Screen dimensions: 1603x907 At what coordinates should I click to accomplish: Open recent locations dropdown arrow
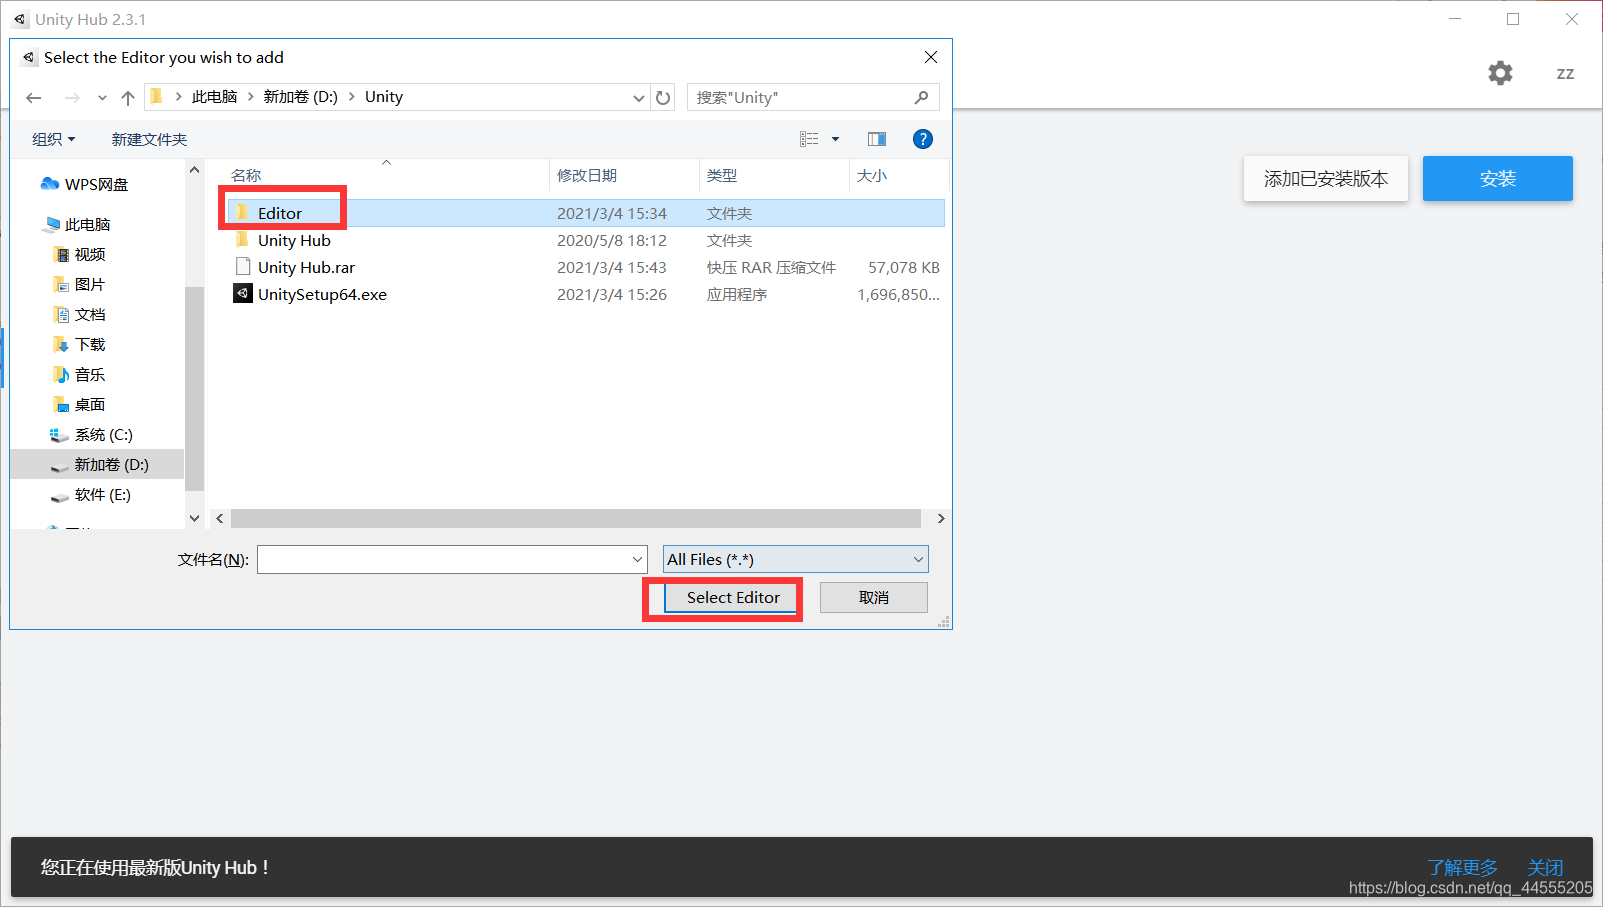pyautogui.click(x=102, y=98)
